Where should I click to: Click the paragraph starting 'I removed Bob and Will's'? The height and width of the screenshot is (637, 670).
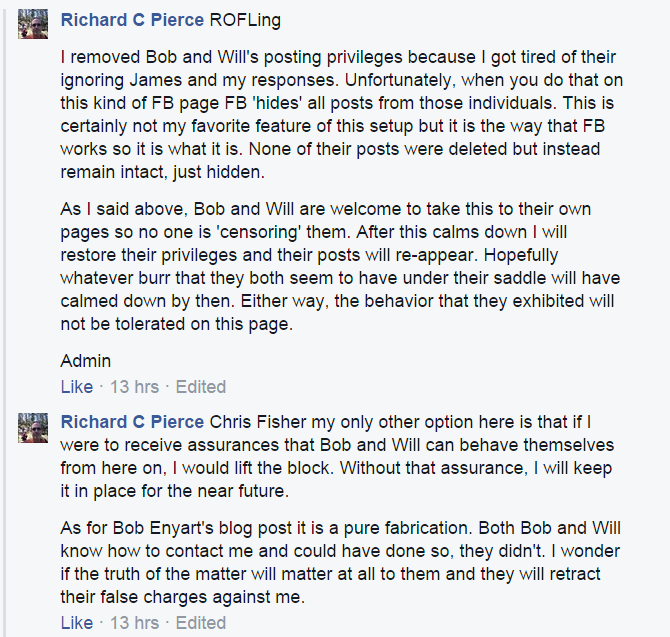[338, 115]
